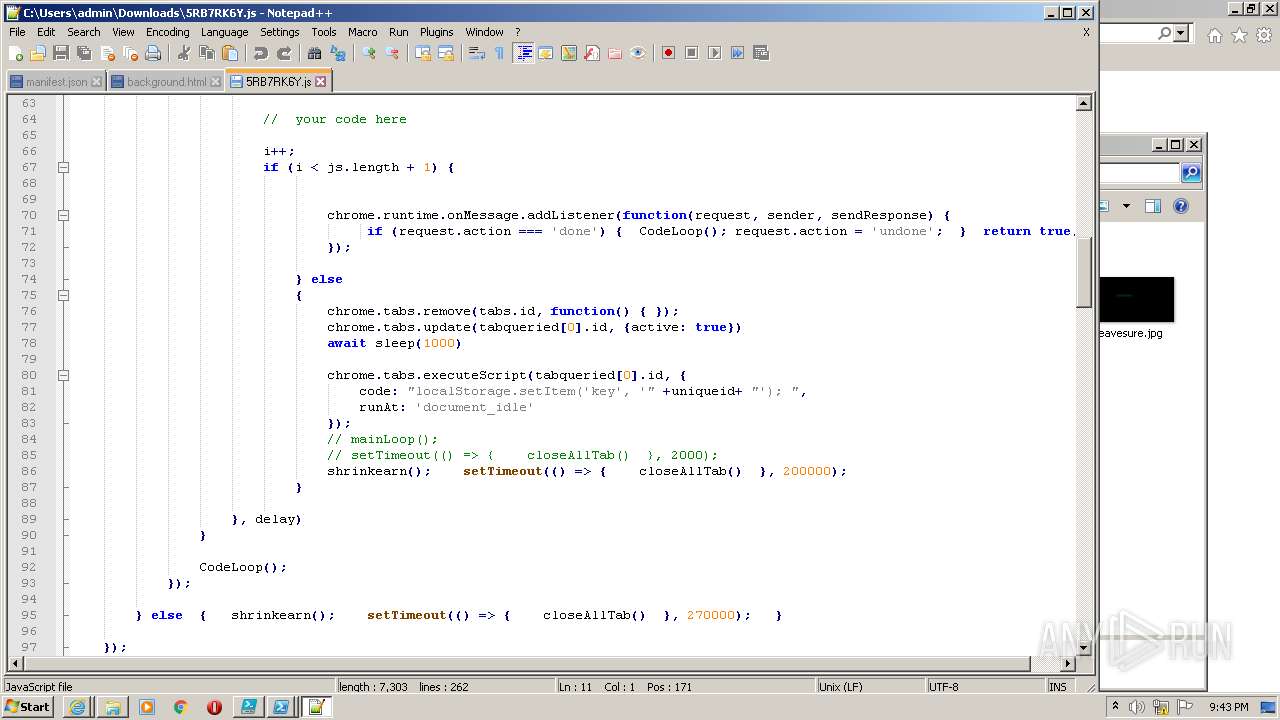Viewport: 1280px width, 720px height.
Task: Click the UTF-8 encoding status field
Action: 984,687
